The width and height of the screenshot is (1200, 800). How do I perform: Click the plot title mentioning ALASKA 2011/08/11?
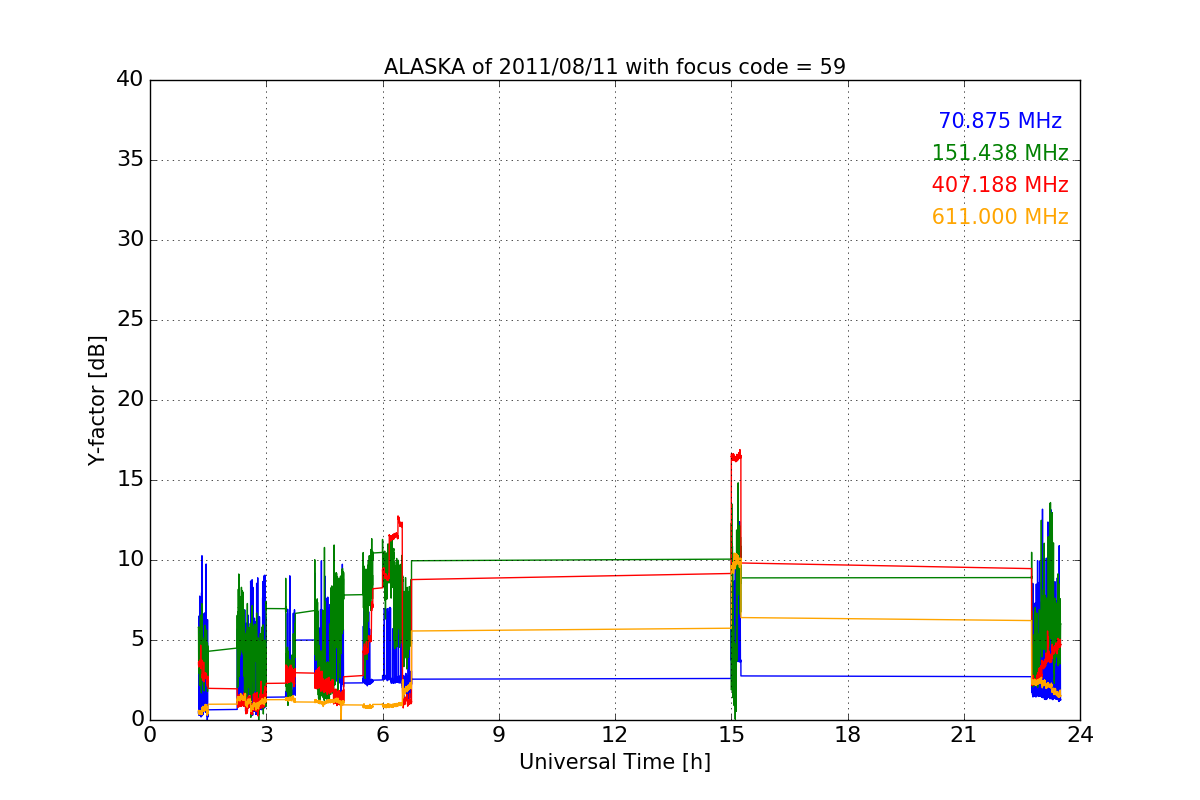click(x=615, y=67)
